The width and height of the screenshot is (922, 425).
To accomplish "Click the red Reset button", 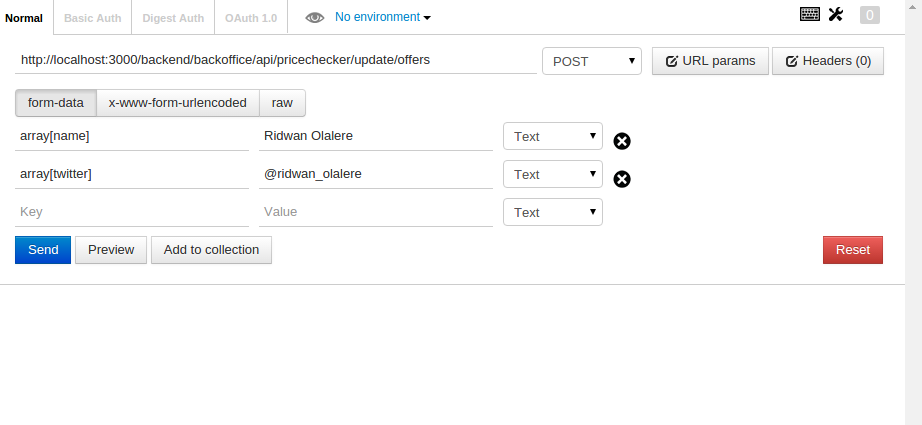I will pos(853,250).
